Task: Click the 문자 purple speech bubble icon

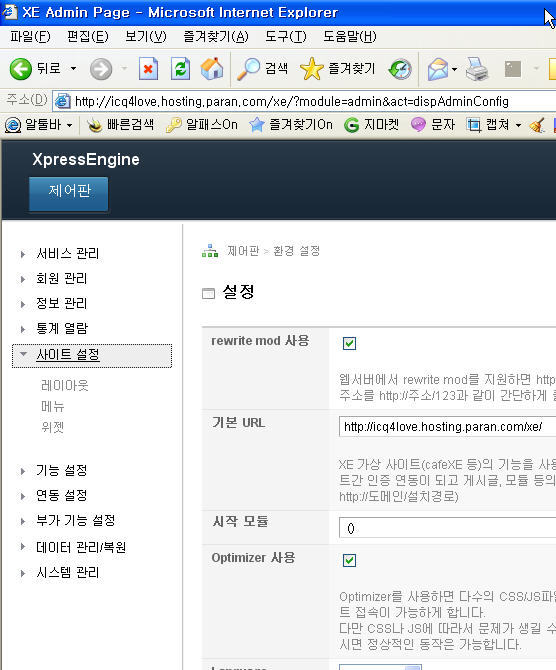Action: 418,125
